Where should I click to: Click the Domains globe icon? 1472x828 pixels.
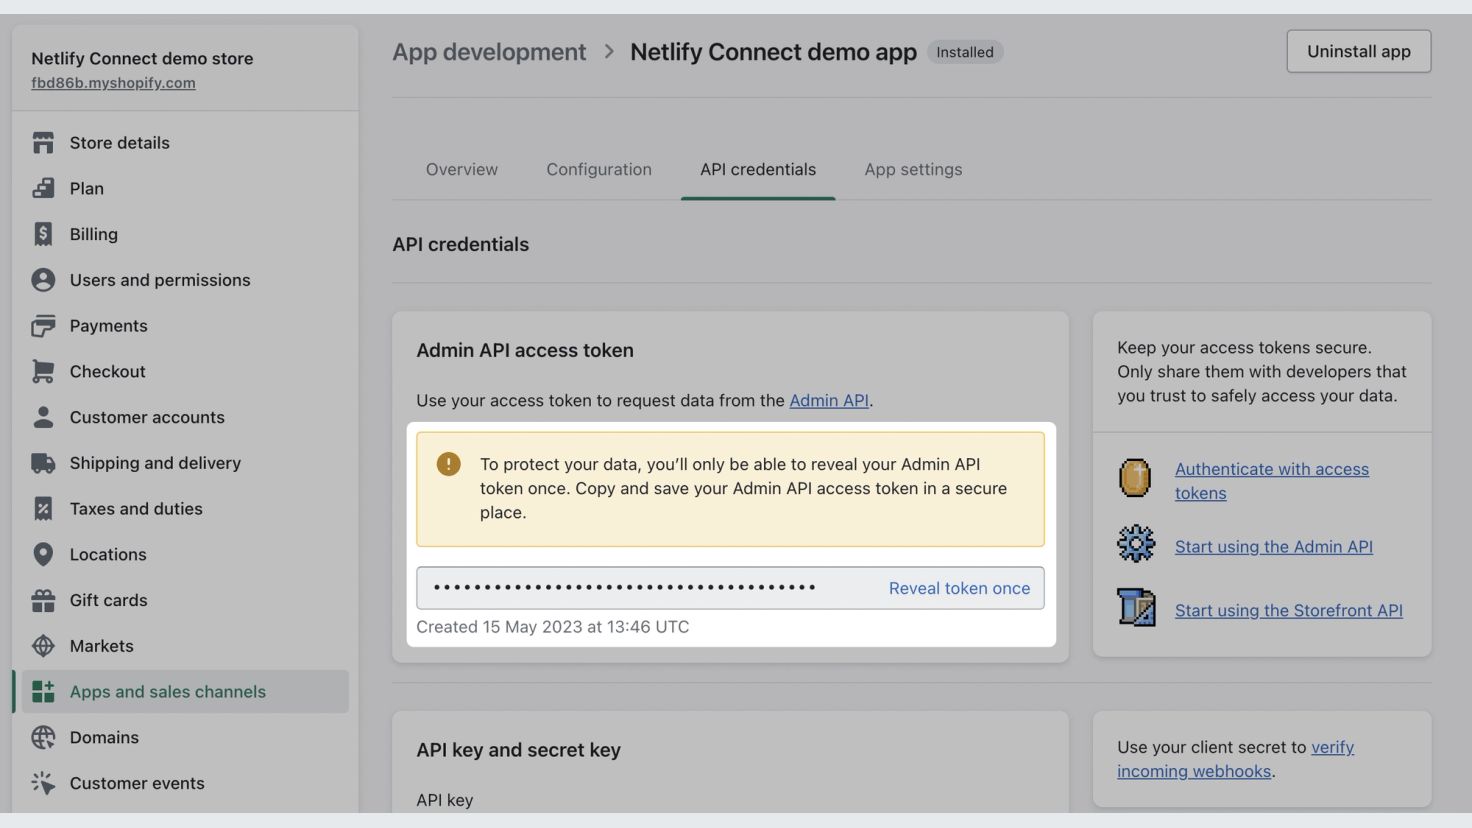tap(43, 738)
